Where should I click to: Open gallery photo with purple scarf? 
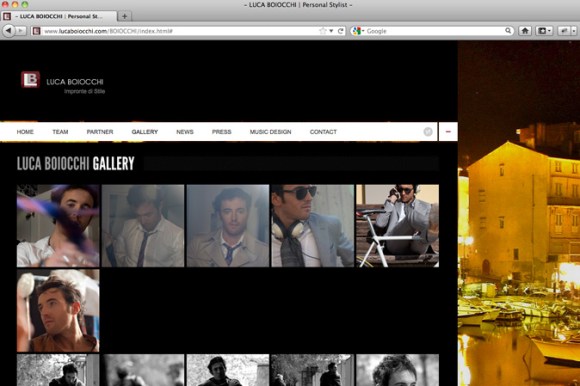[58, 226]
